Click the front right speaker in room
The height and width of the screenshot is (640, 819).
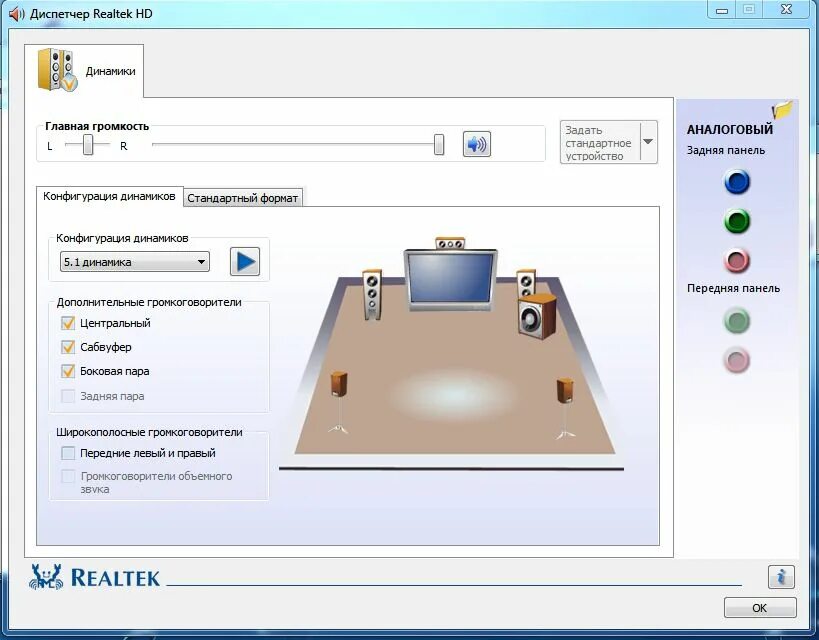(x=526, y=284)
